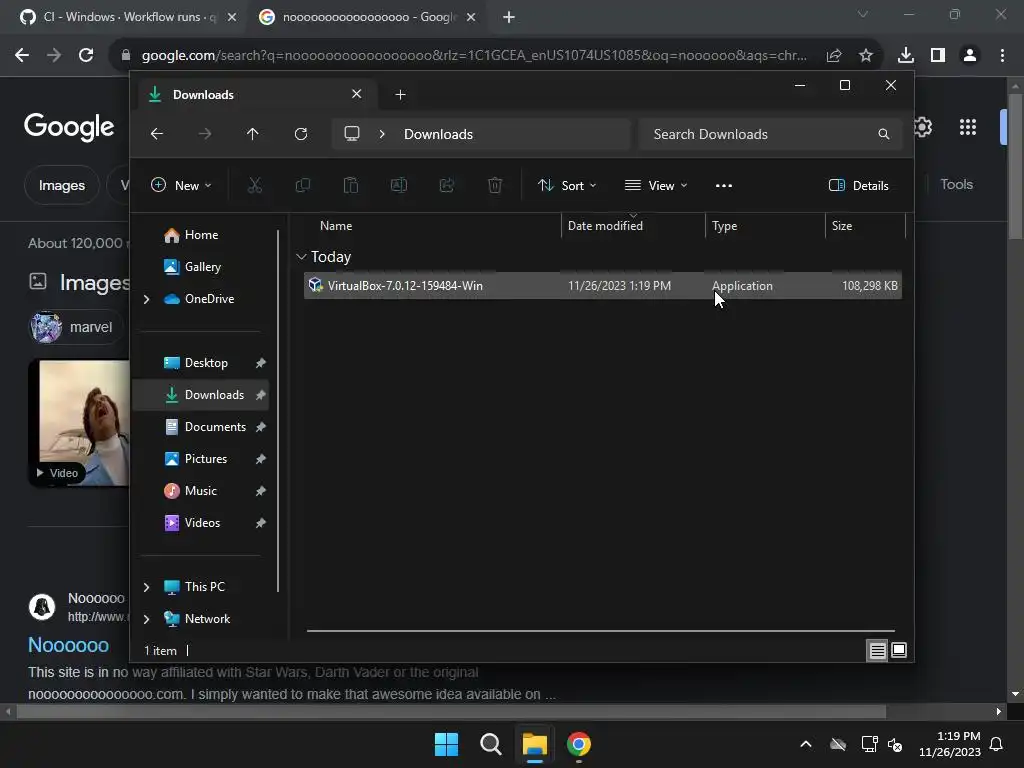
Task: Open Chrome downloads icon
Action: 906,56
